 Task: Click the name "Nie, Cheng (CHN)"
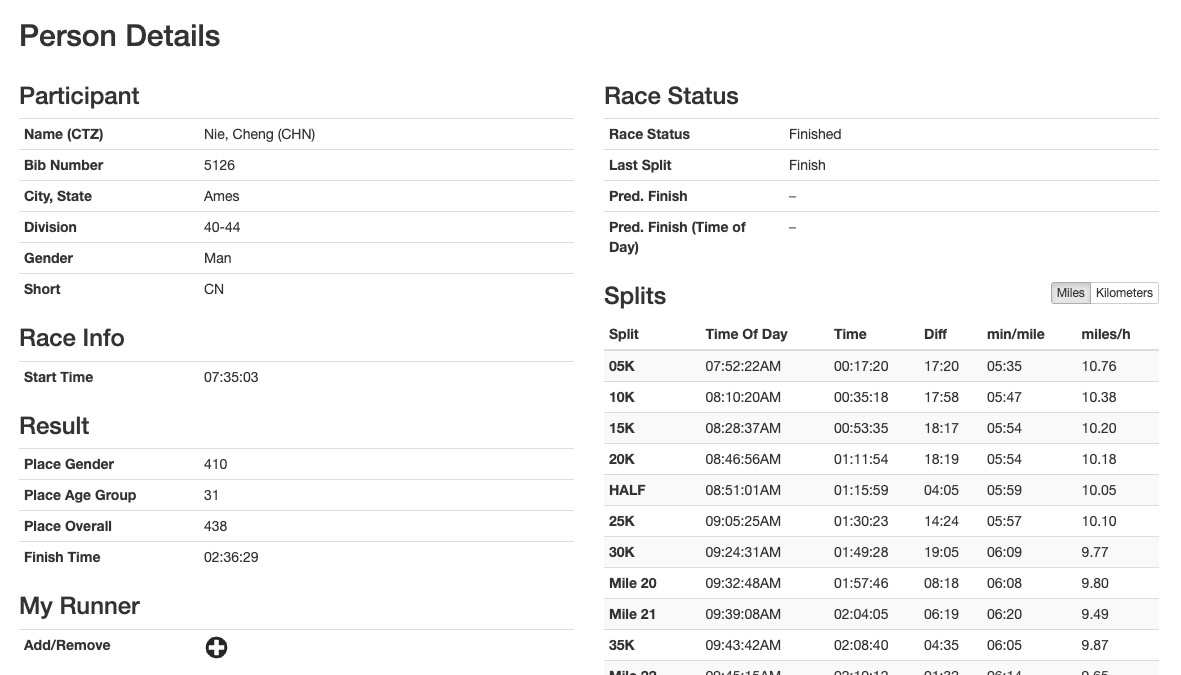pyautogui.click(x=259, y=134)
